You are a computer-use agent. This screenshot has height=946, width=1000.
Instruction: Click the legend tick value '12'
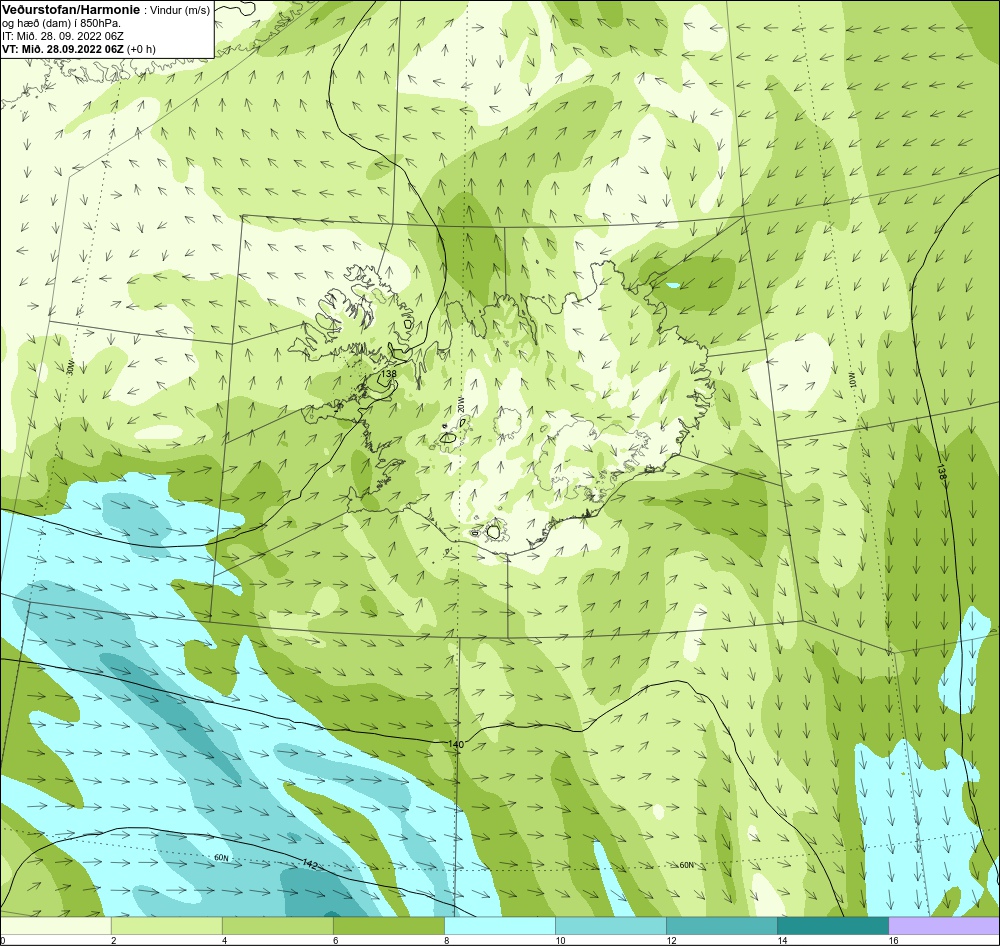pyautogui.click(x=671, y=940)
